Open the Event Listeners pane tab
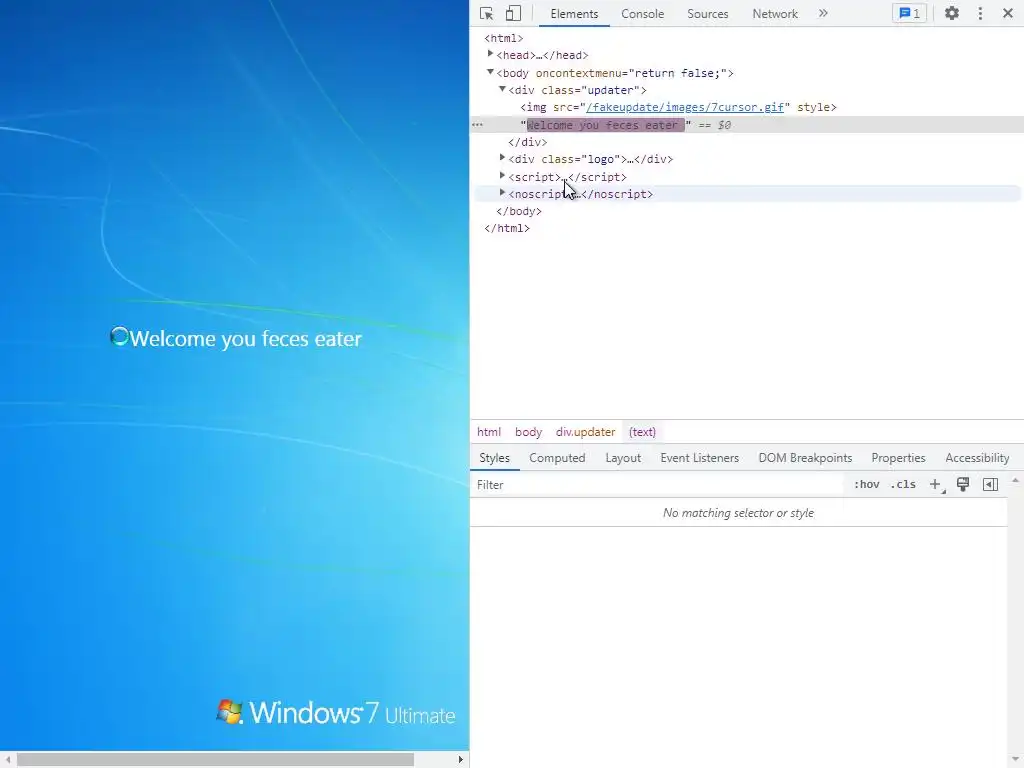Screen dimensions: 1024x768 point(699,458)
